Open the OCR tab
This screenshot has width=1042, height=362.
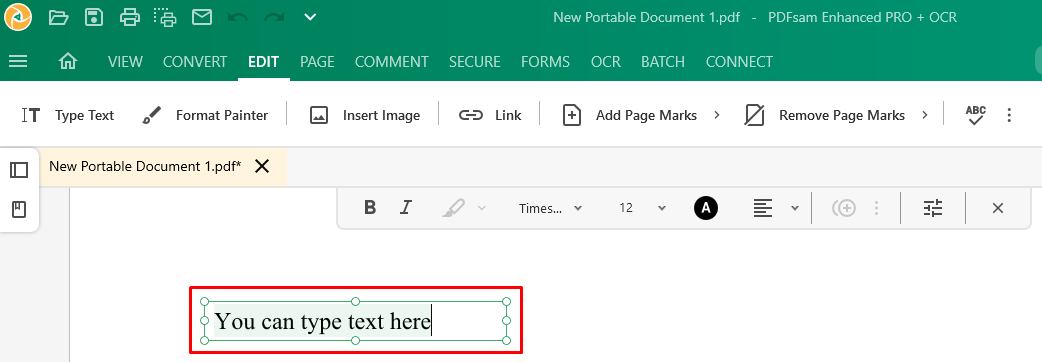(x=605, y=62)
